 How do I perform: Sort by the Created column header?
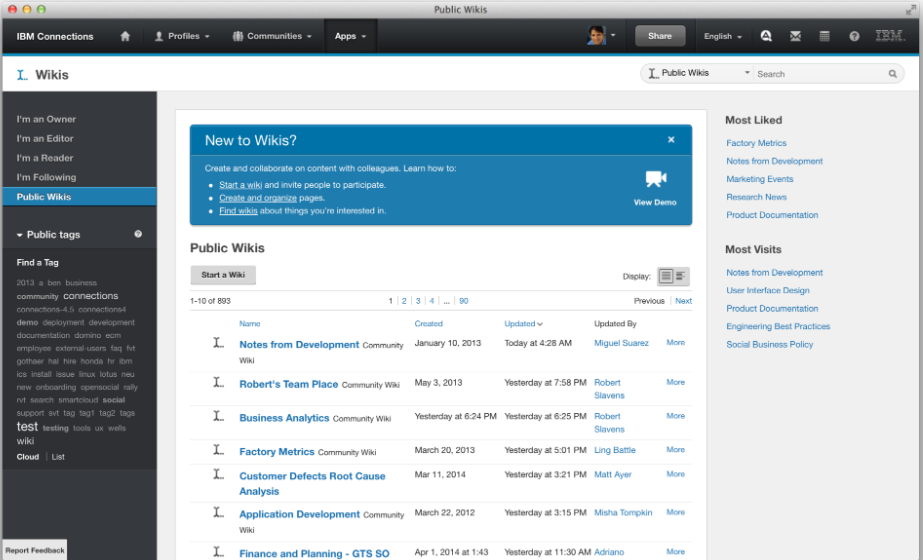pyautogui.click(x=429, y=324)
